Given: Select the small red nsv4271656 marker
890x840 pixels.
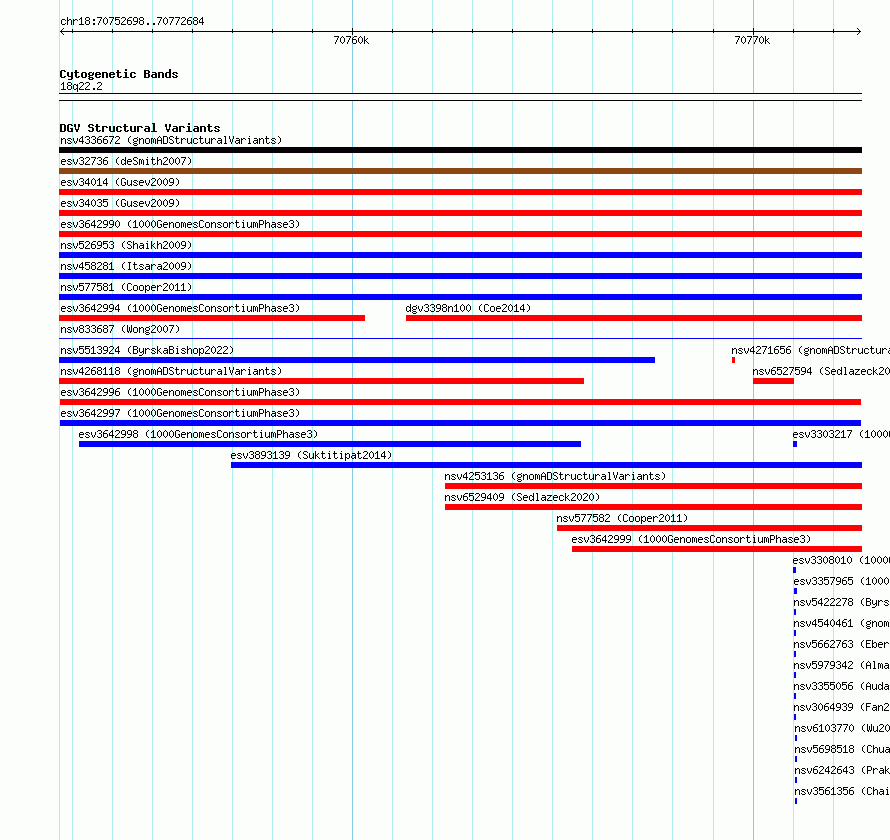Looking at the screenshot, I should pyautogui.click(x=733, y=360).
